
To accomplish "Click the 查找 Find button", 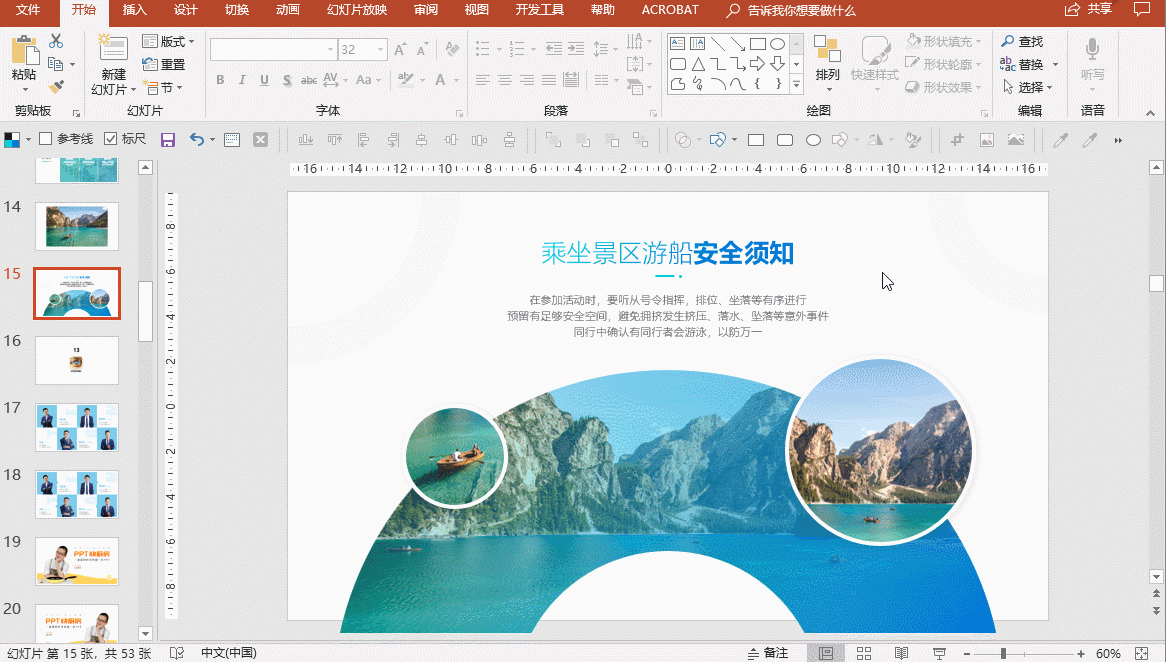I will click(x=1022, y=41).
